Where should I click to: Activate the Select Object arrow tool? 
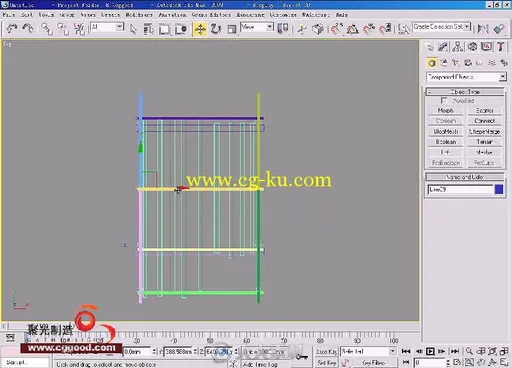133,29
